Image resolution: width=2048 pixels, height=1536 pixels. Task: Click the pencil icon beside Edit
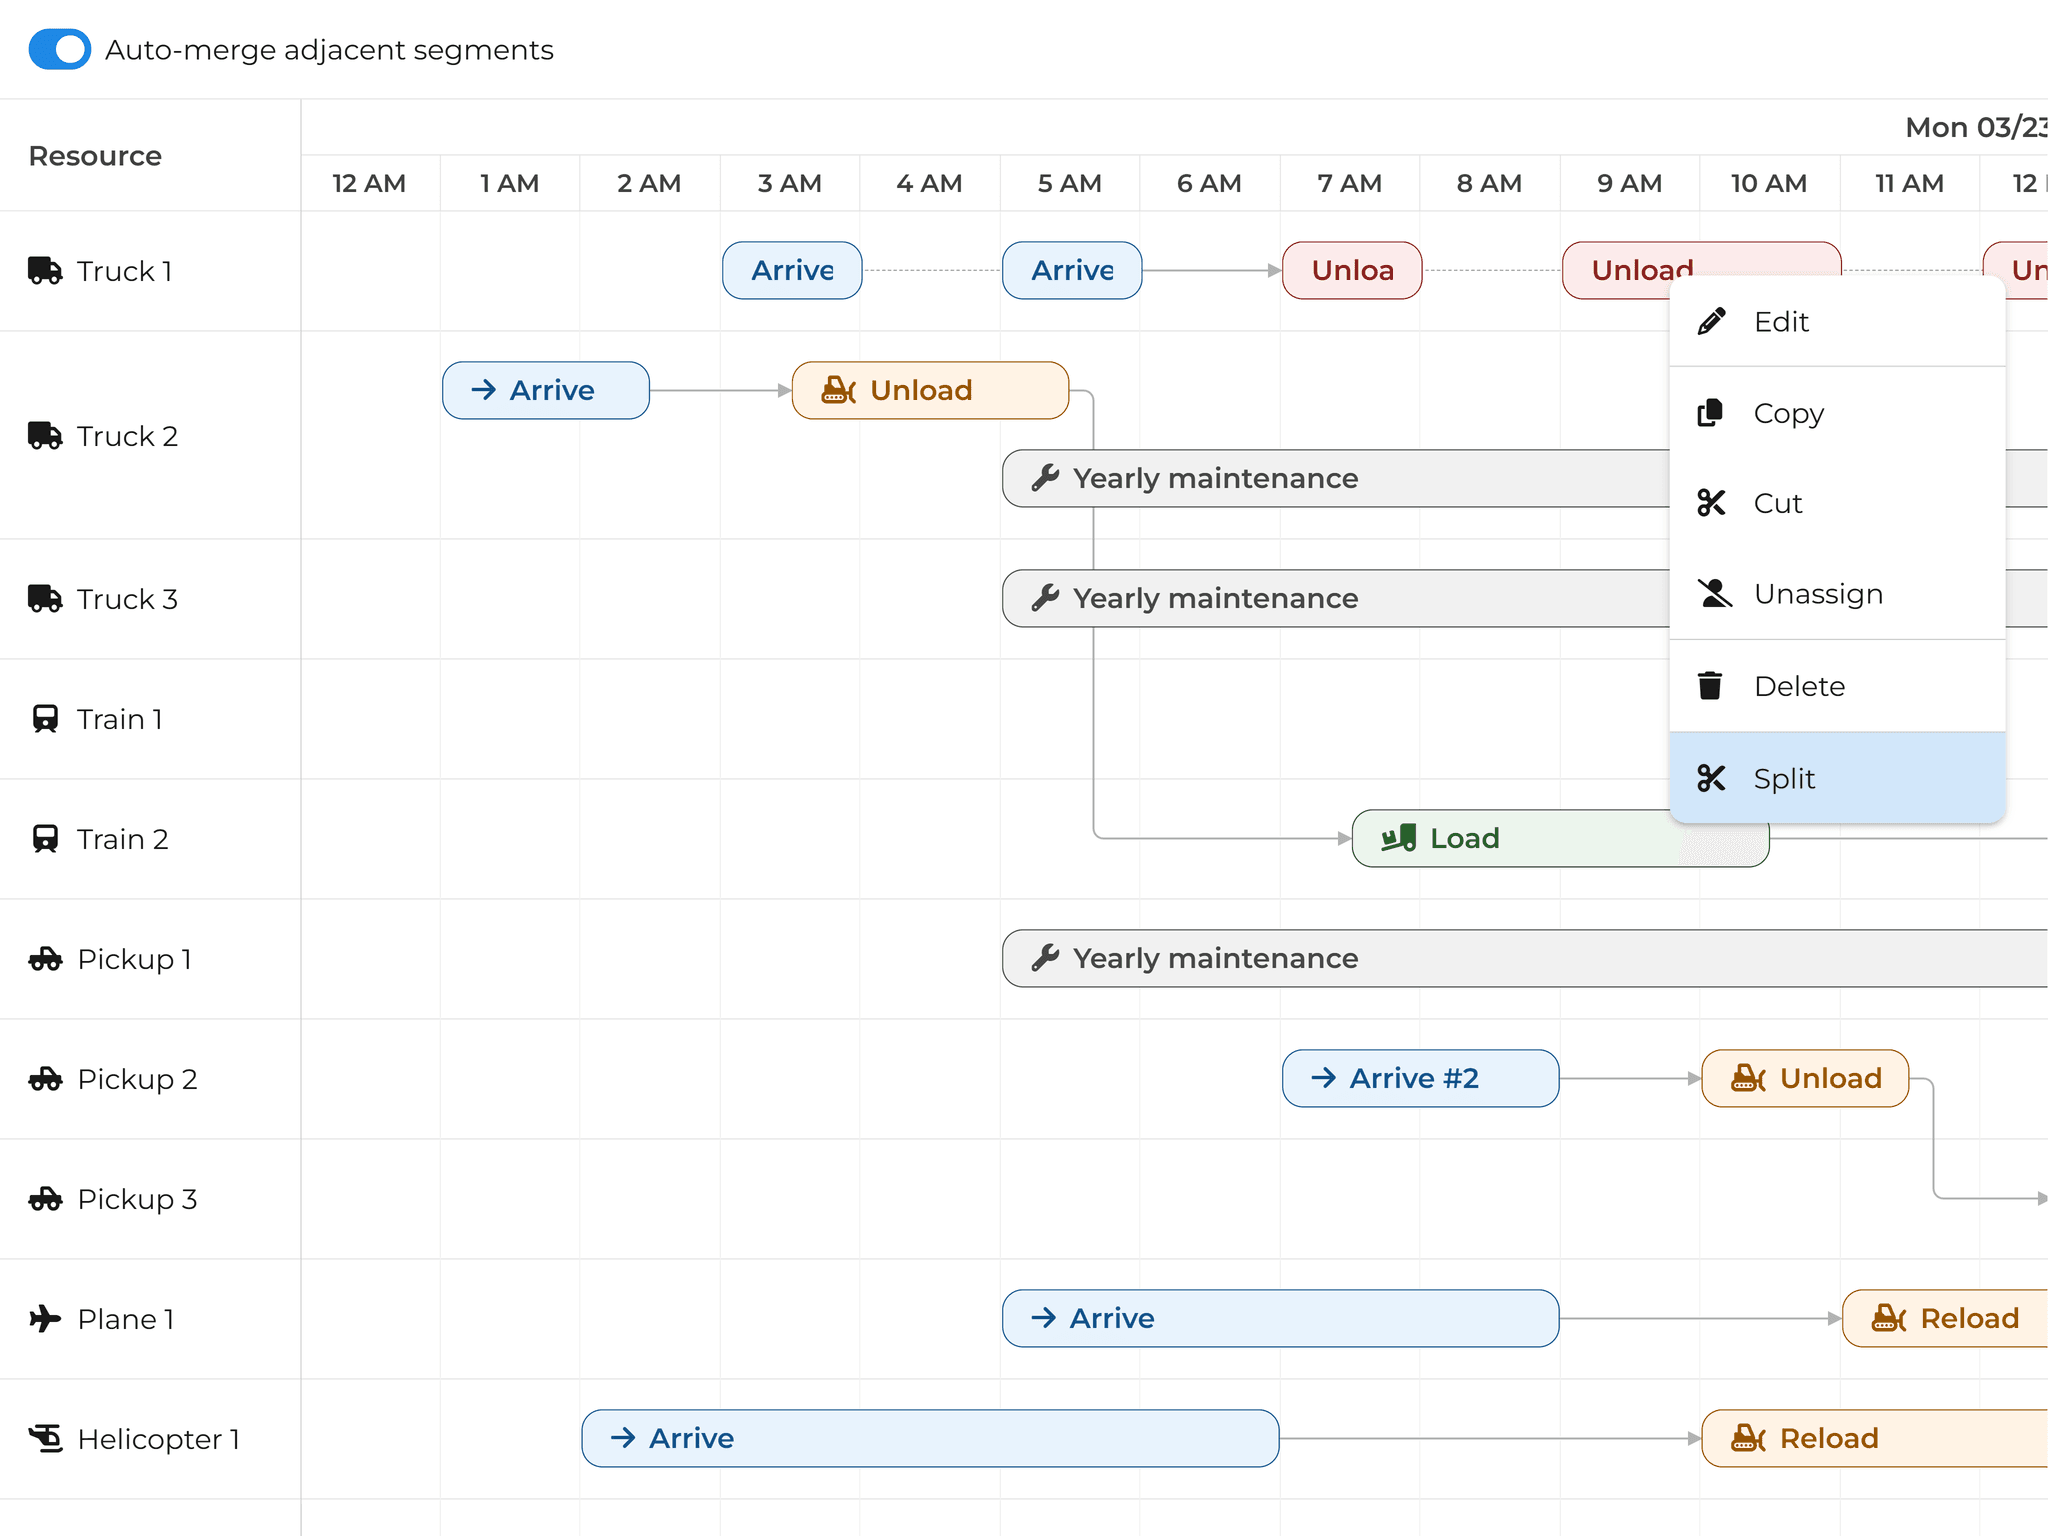click(1712, 320)
